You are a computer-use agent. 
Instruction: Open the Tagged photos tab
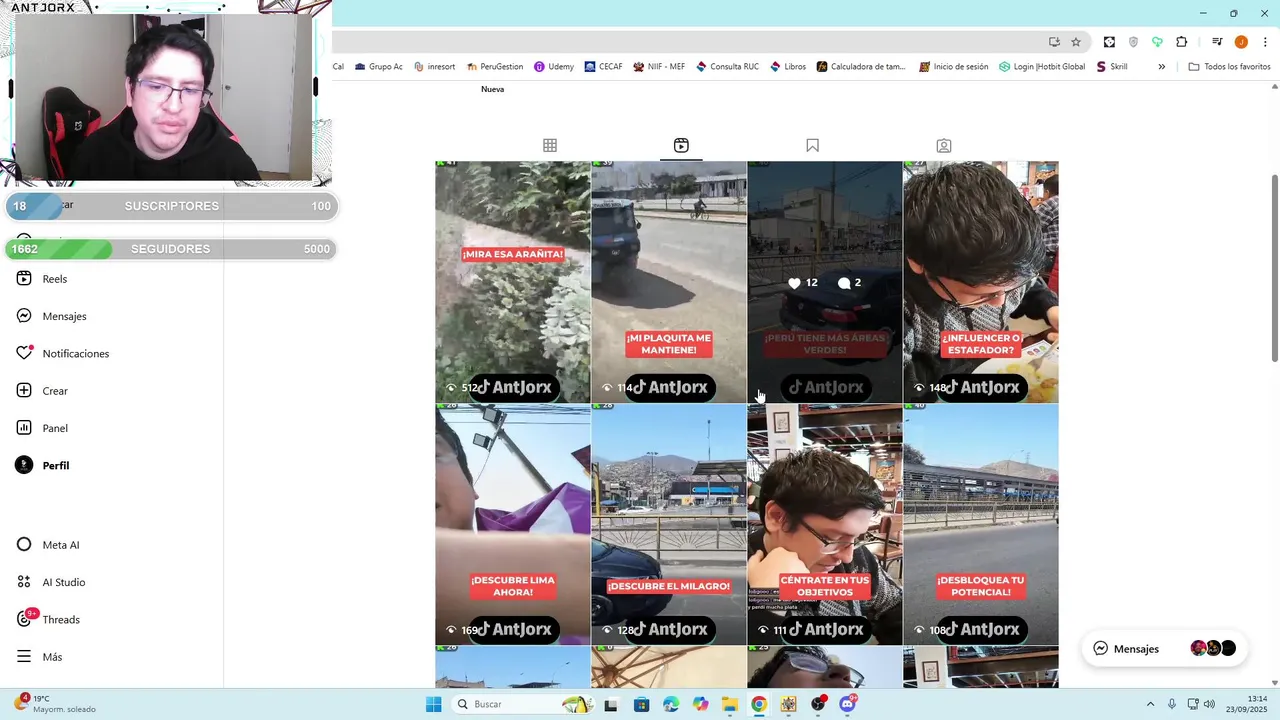coord(943,146)
